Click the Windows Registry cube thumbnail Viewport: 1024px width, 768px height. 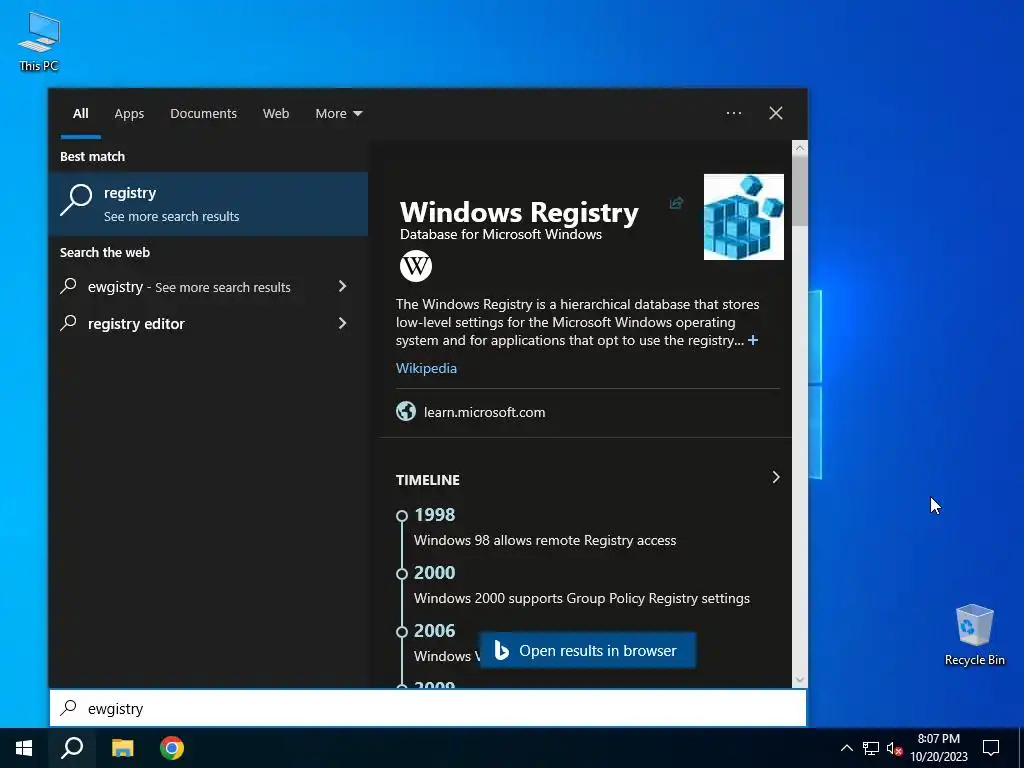(743, 216)
